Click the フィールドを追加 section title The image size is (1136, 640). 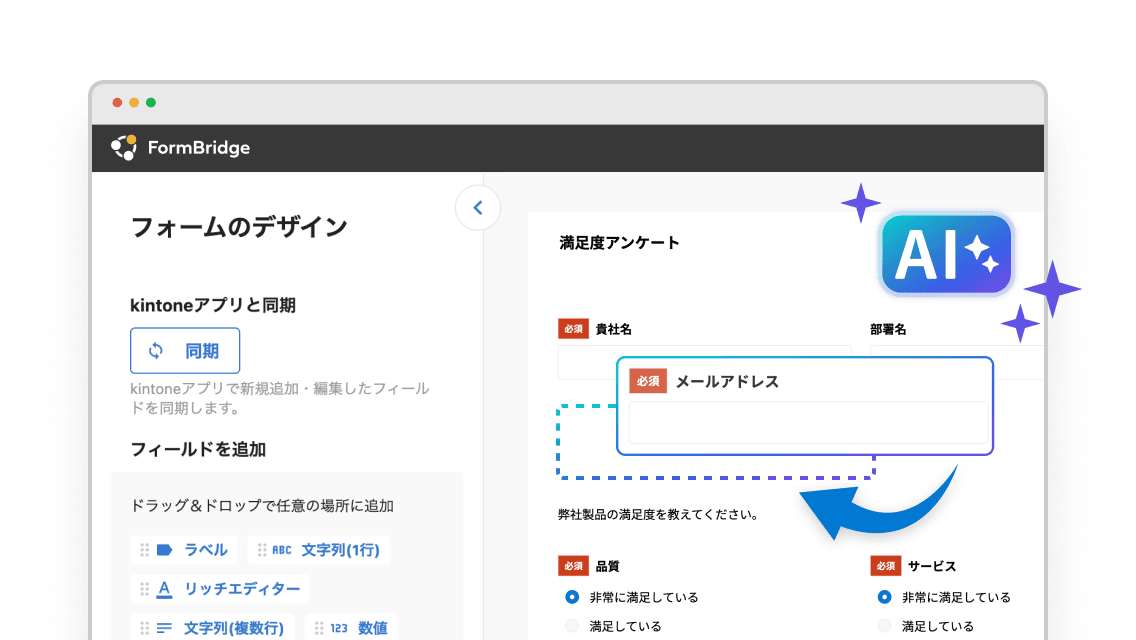[198, 449]
